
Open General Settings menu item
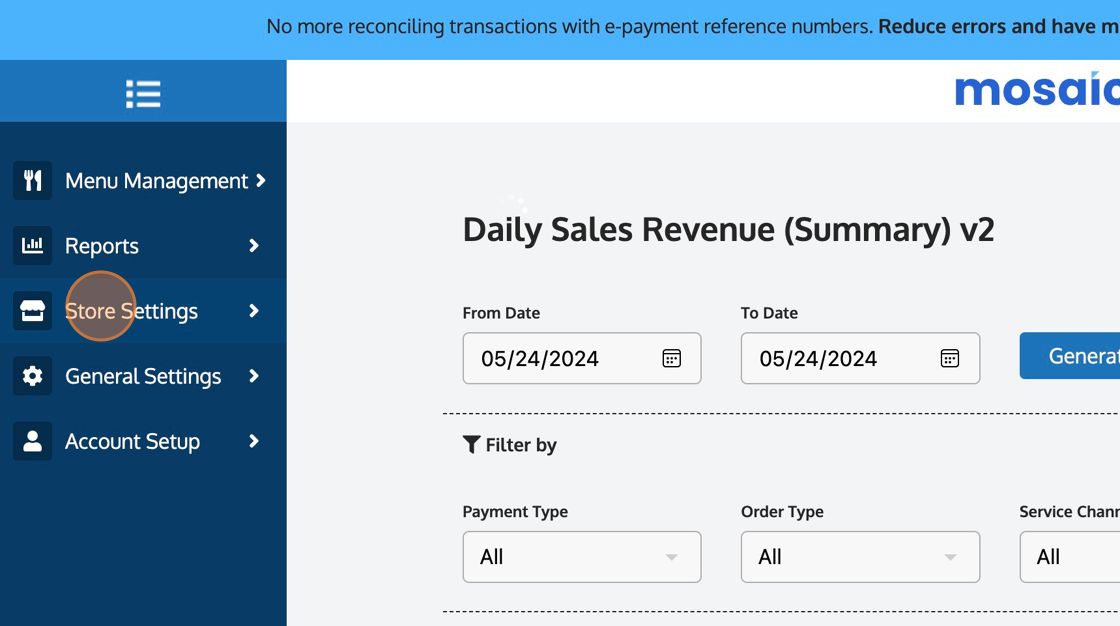[x=143, y=376]
